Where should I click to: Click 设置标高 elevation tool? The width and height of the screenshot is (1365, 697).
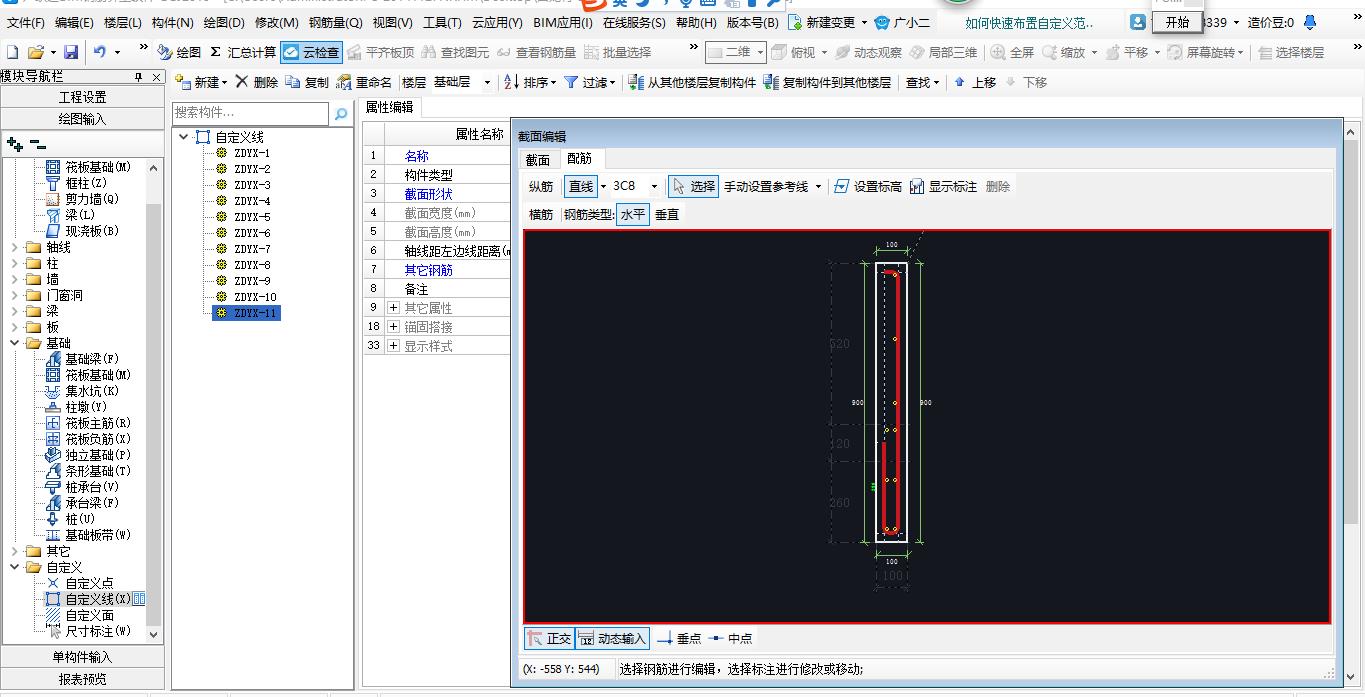(x=867, y=186)
